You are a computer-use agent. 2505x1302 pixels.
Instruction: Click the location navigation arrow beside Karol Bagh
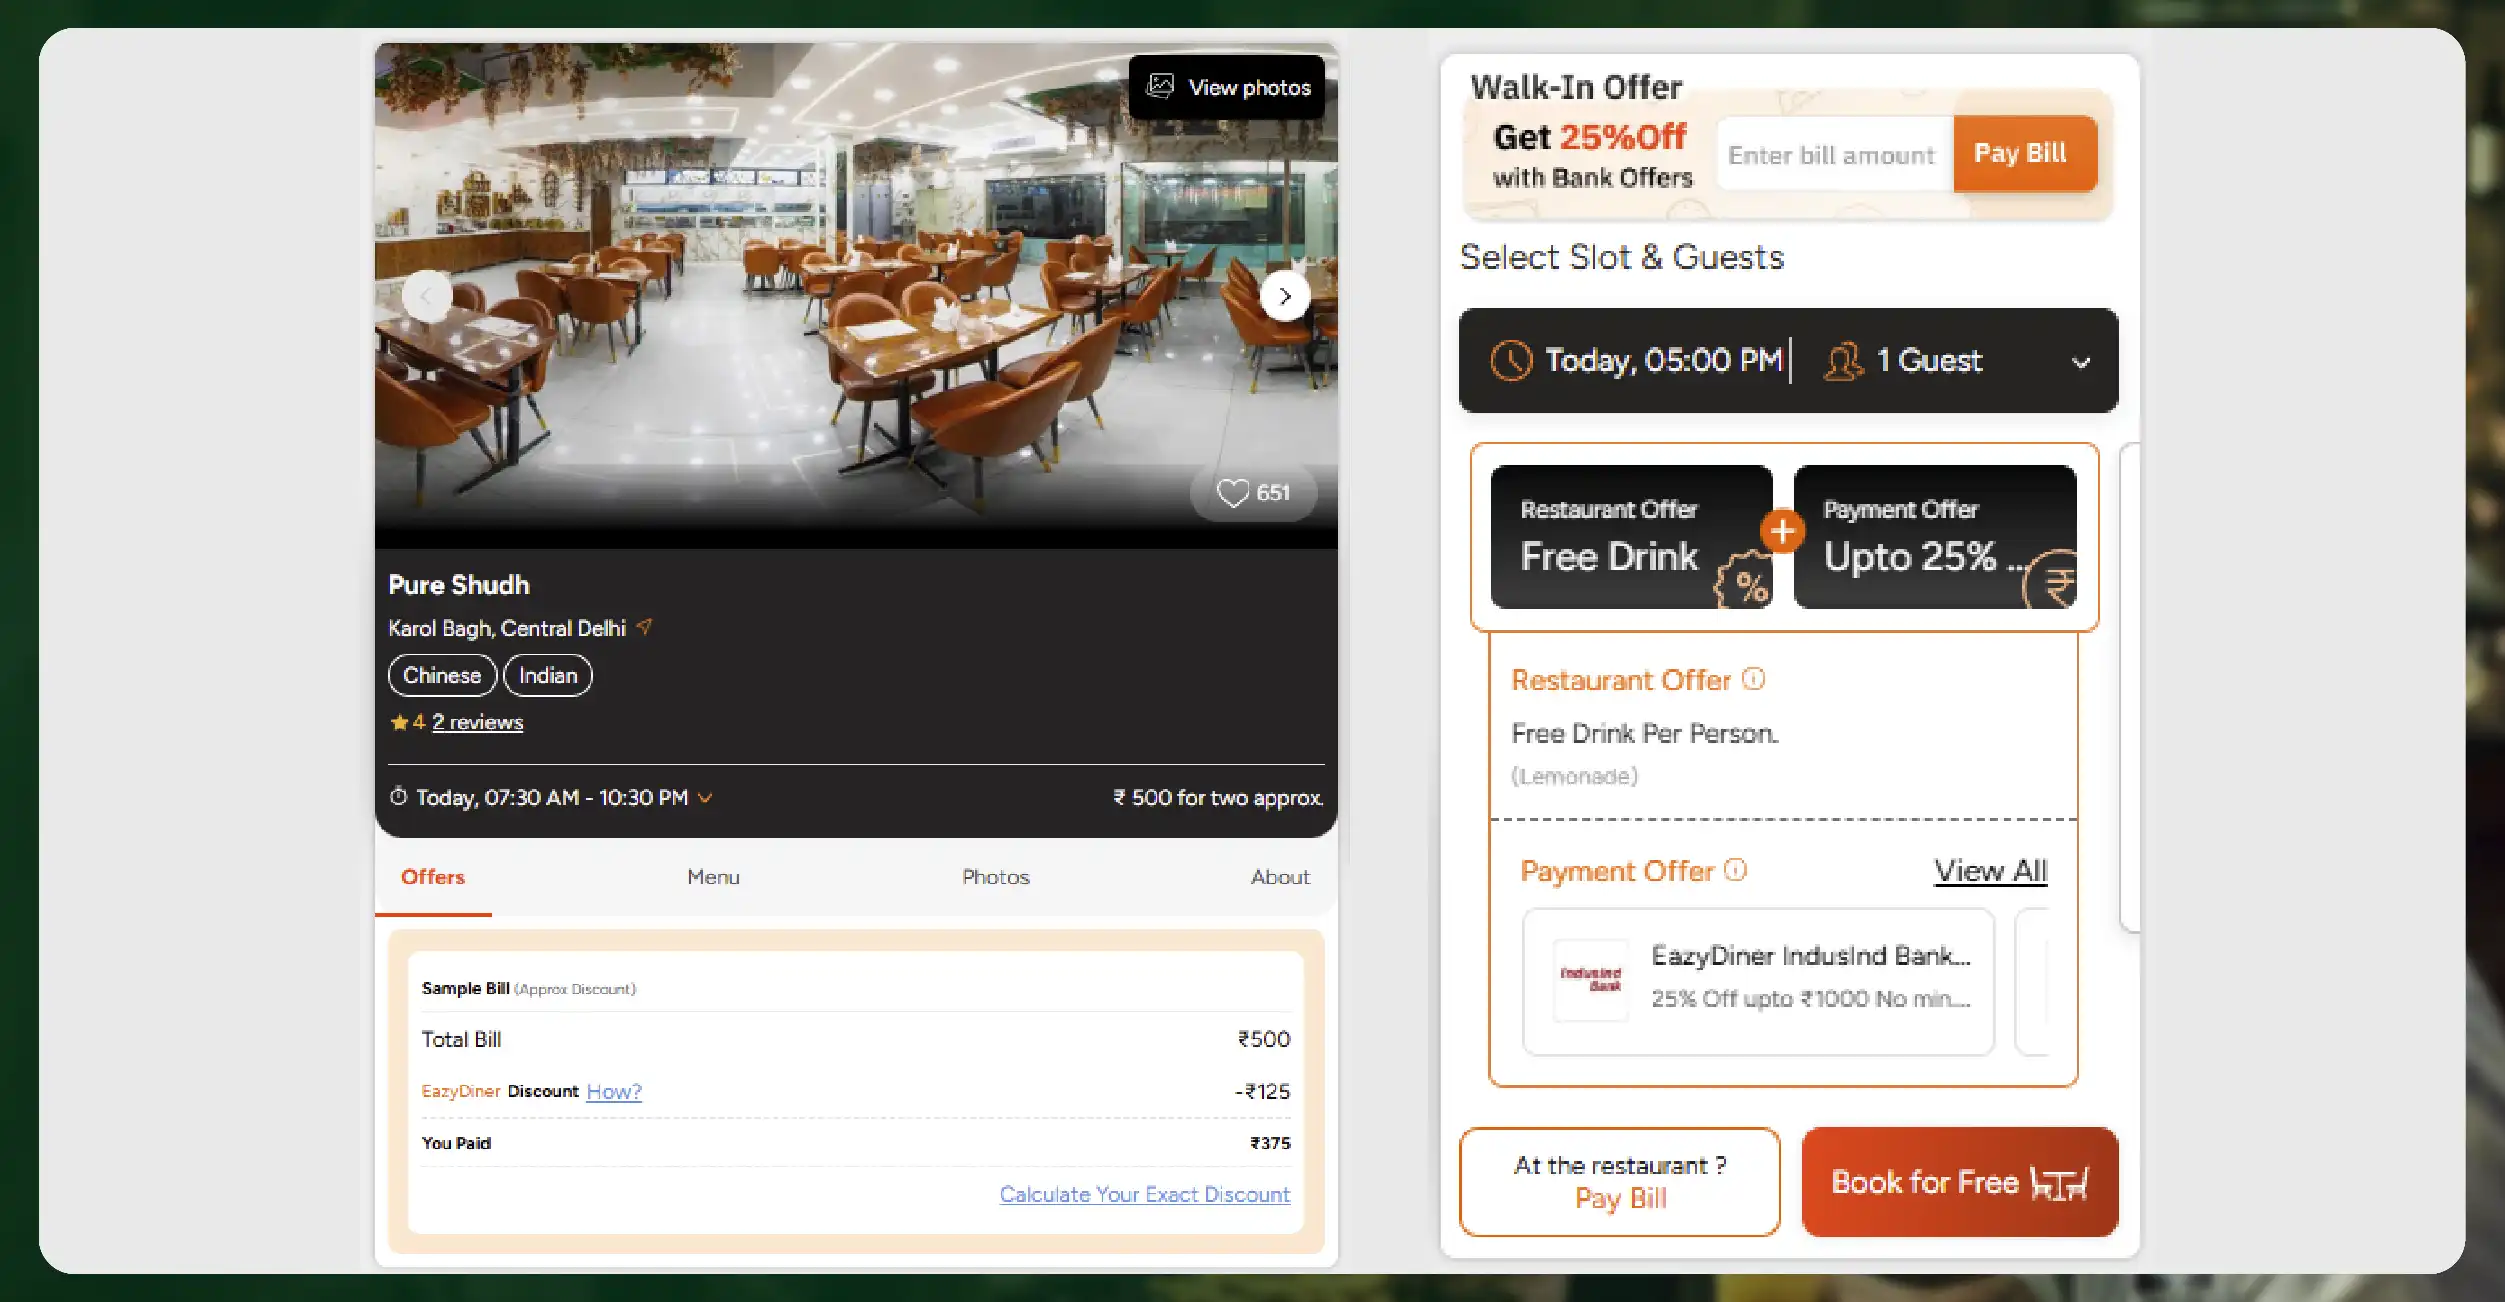(x=646, y=628)
